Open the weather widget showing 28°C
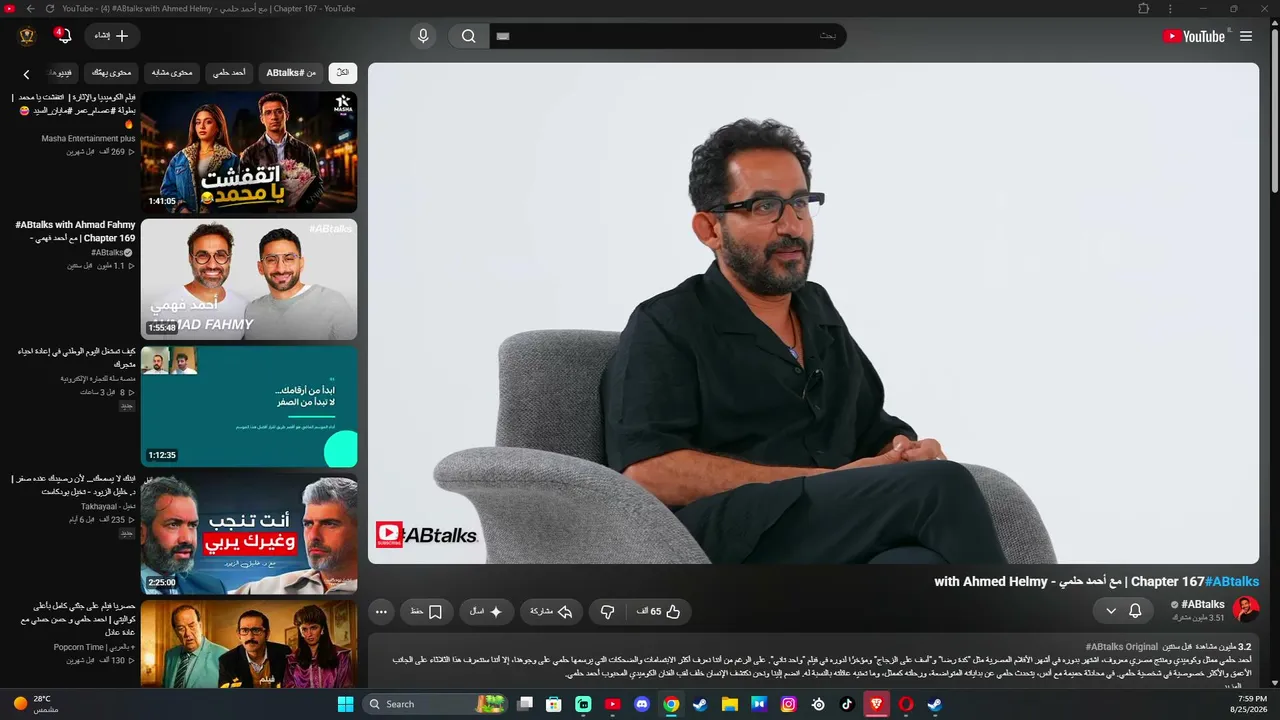Viewport: 1280px width, 720px height. click(x=36, y=704)
